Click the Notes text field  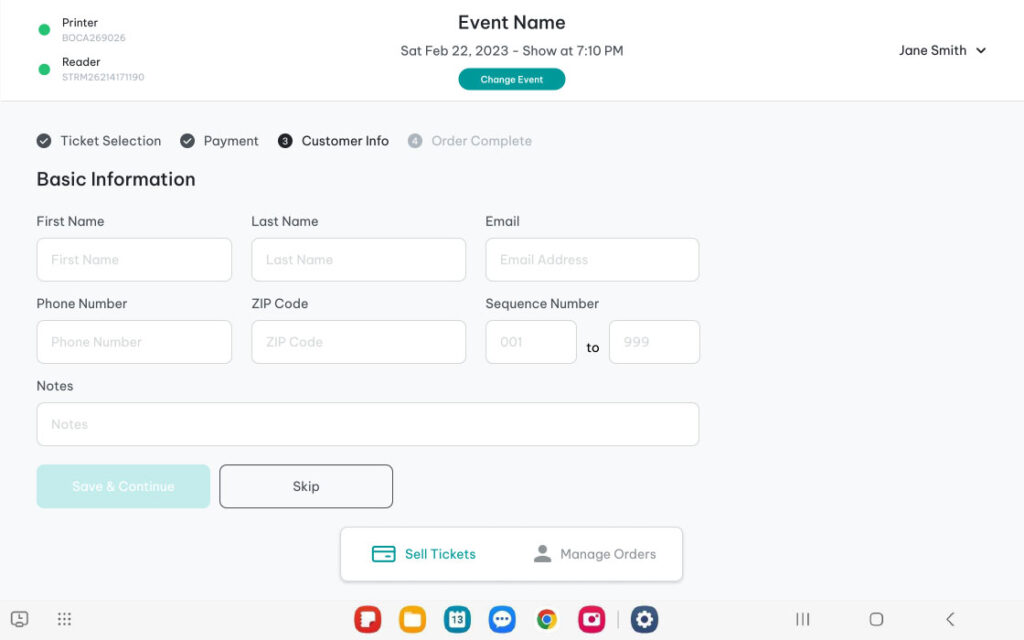coord(367,424)
